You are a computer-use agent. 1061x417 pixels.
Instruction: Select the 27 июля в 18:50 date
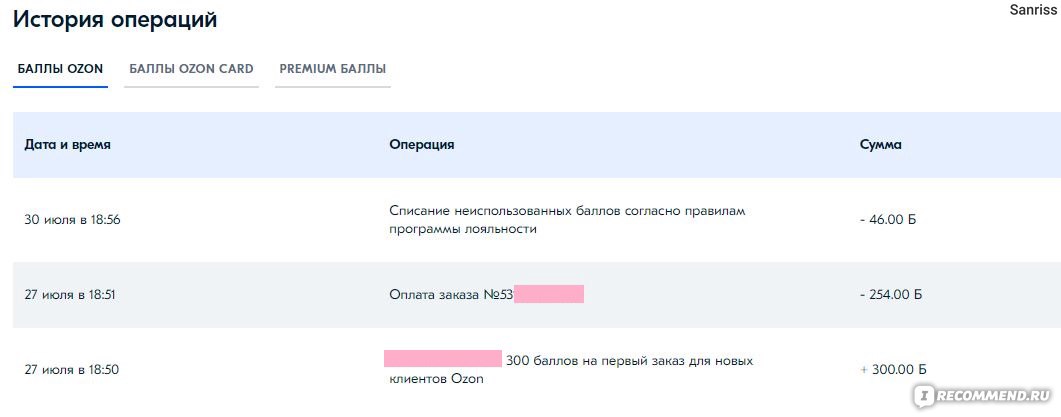[72, 370]
